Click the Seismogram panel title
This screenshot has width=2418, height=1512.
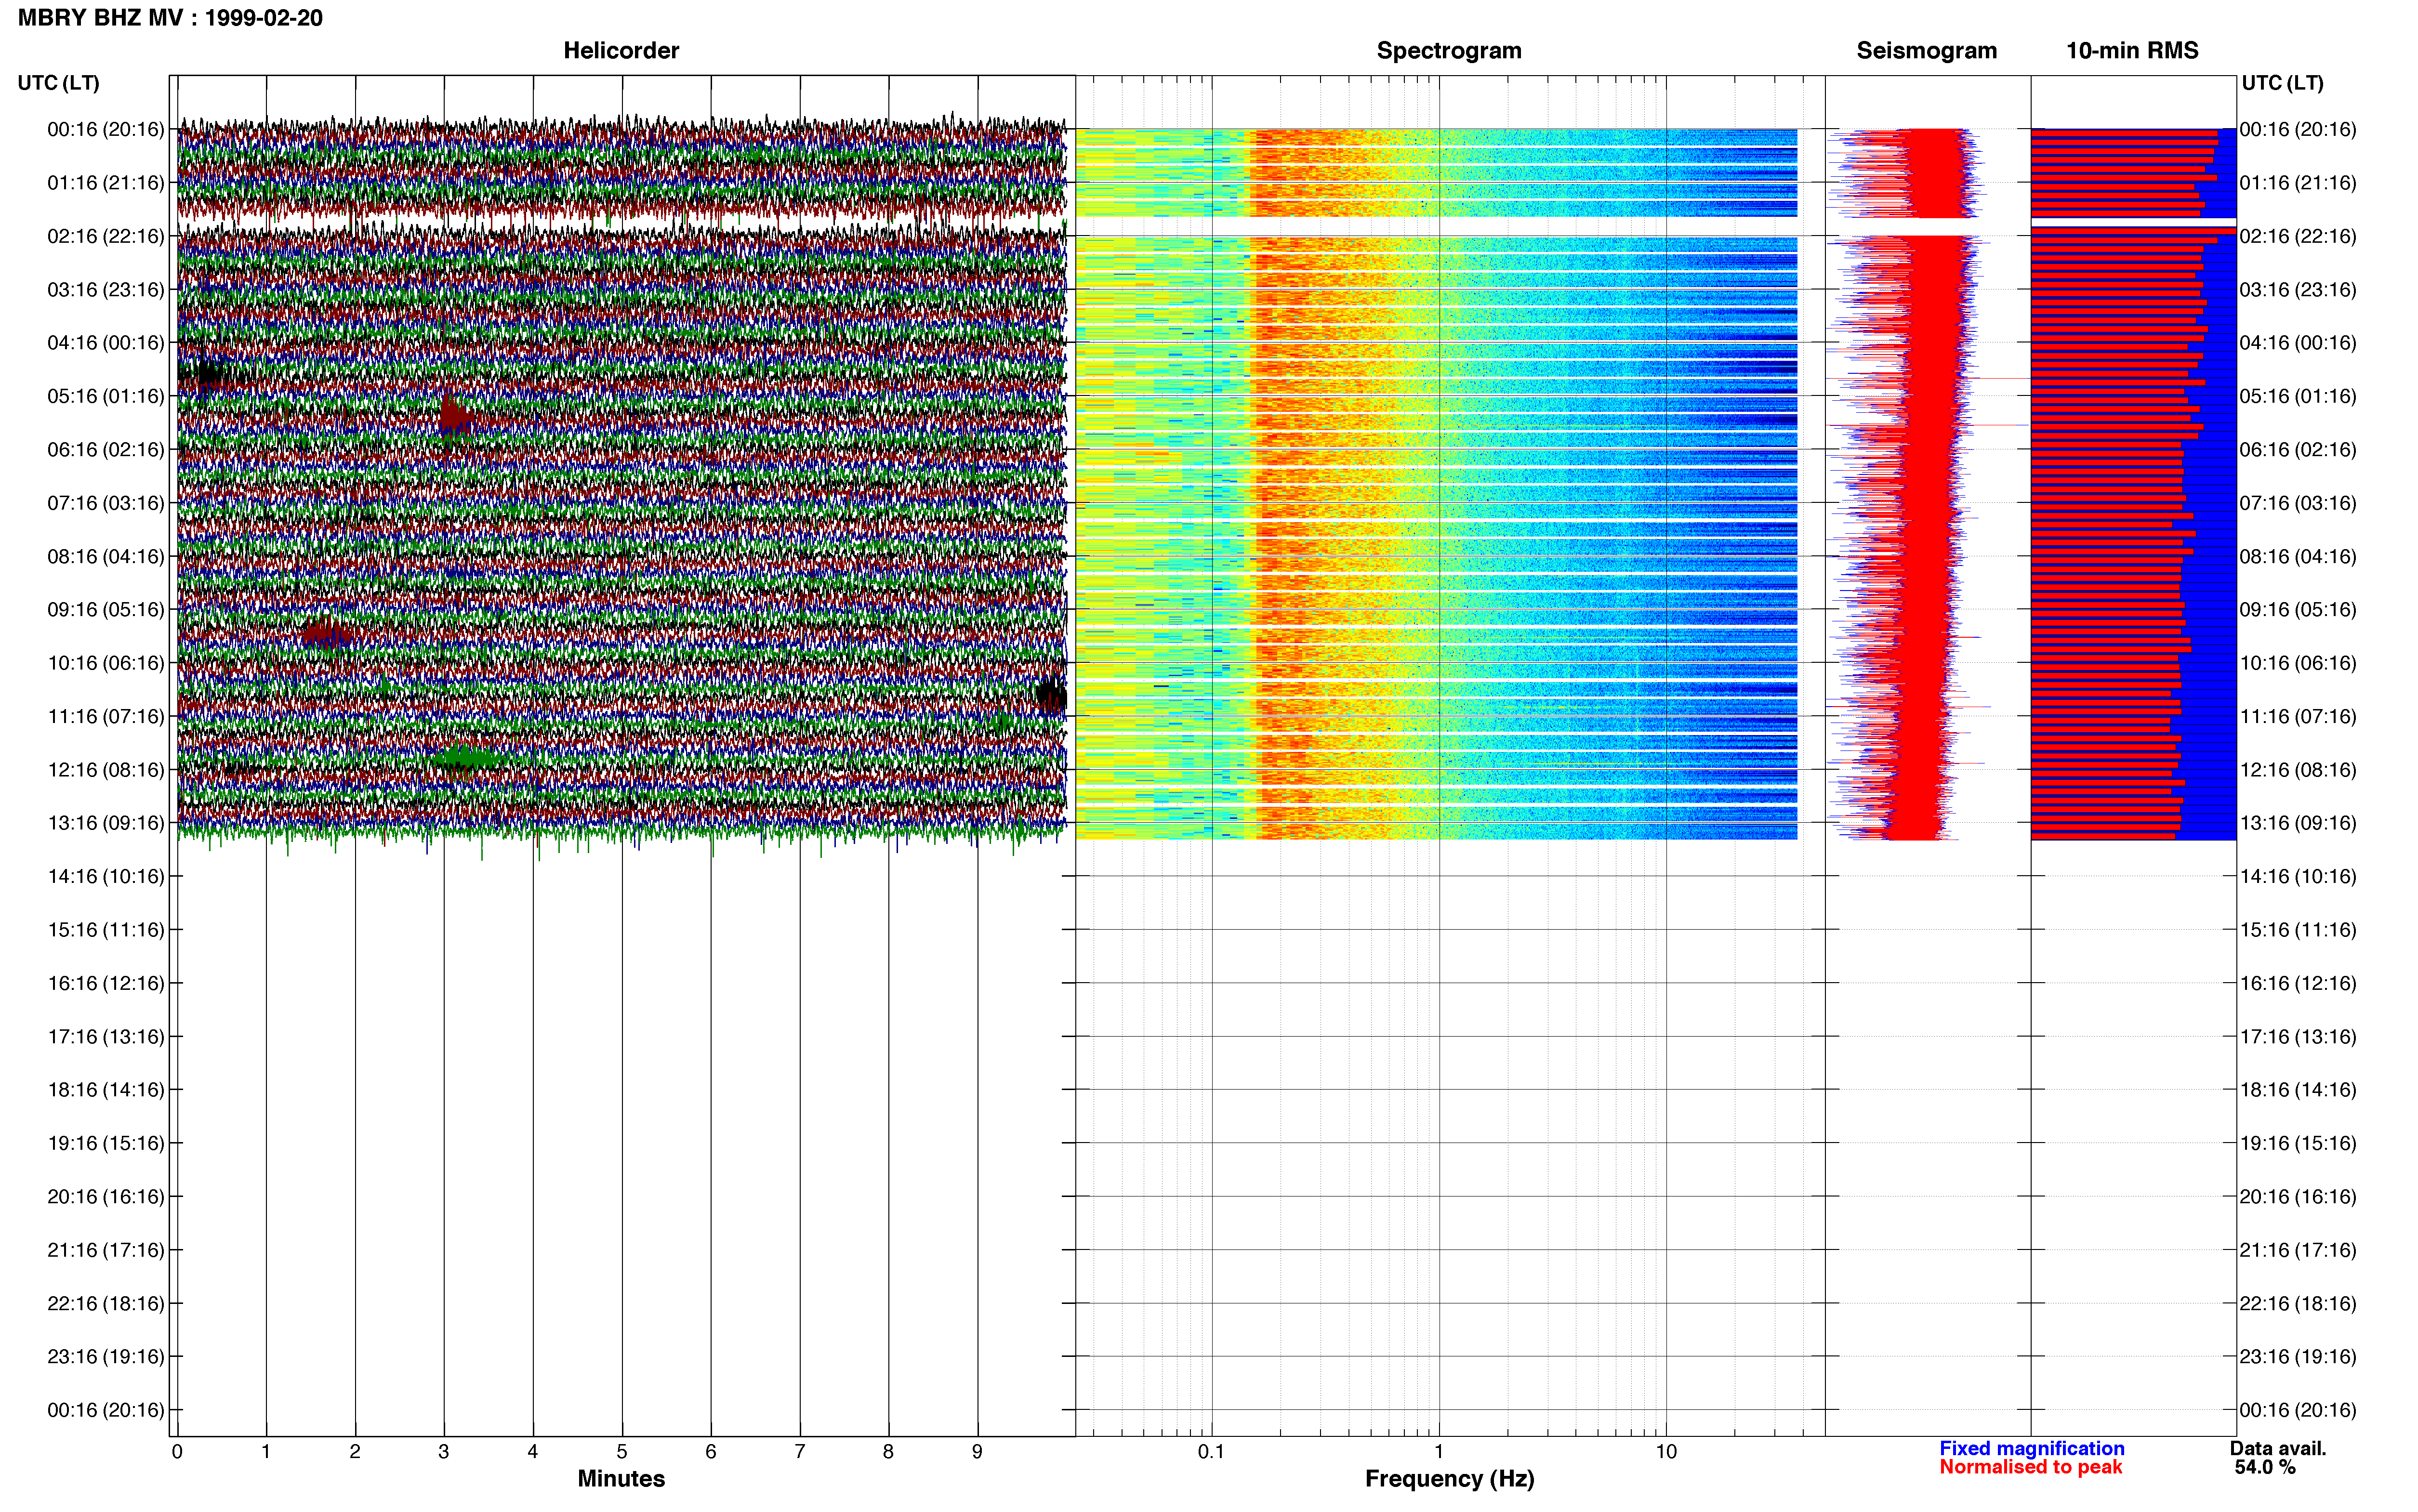point(1926,50)
